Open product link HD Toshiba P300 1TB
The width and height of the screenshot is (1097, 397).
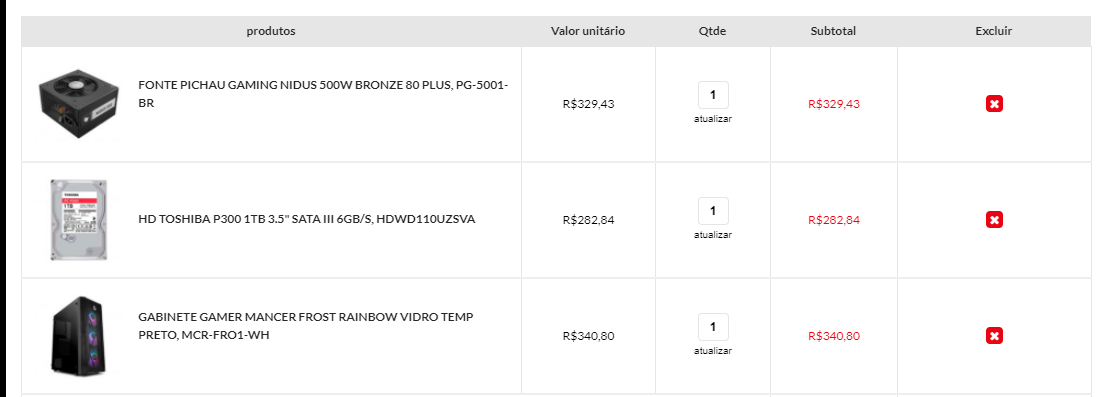[306, 219]
